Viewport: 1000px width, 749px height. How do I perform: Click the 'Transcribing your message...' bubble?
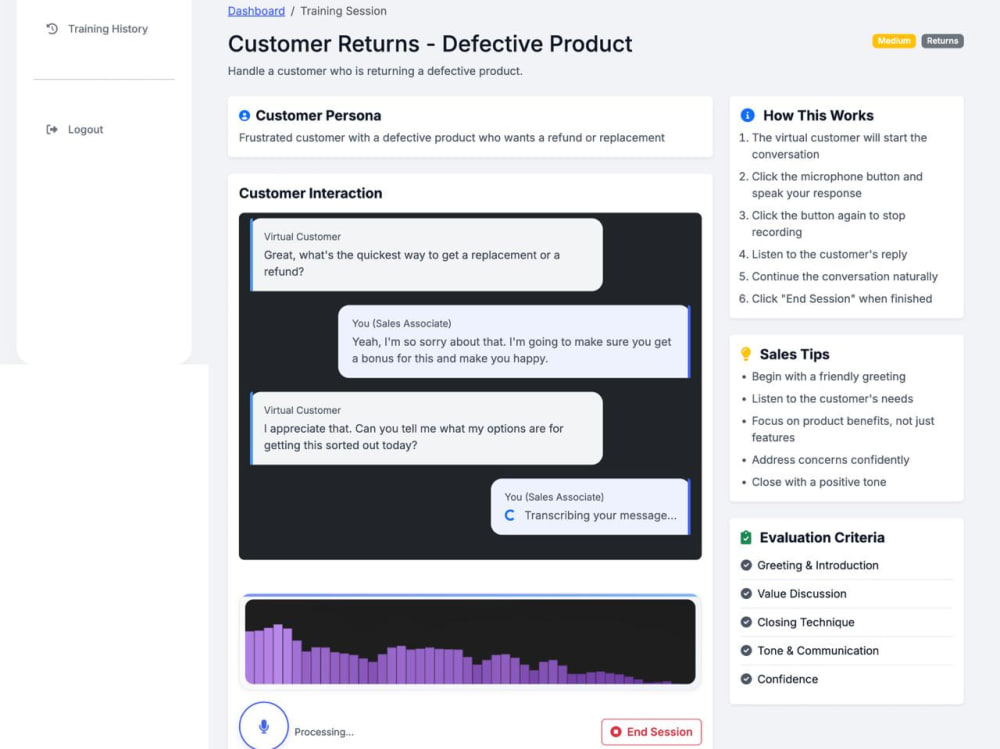click(x=591, y=507)
